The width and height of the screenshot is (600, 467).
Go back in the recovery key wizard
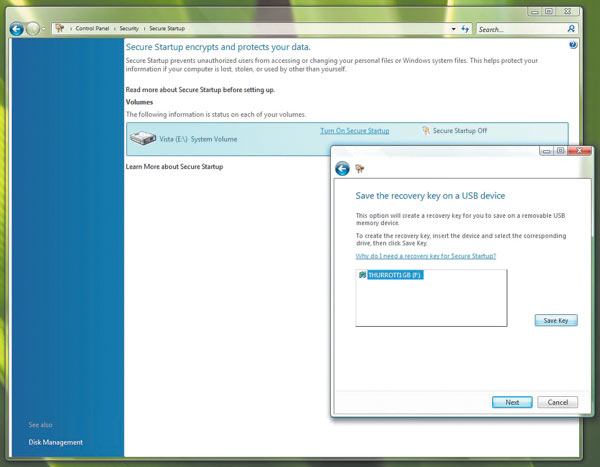(342, 168)
